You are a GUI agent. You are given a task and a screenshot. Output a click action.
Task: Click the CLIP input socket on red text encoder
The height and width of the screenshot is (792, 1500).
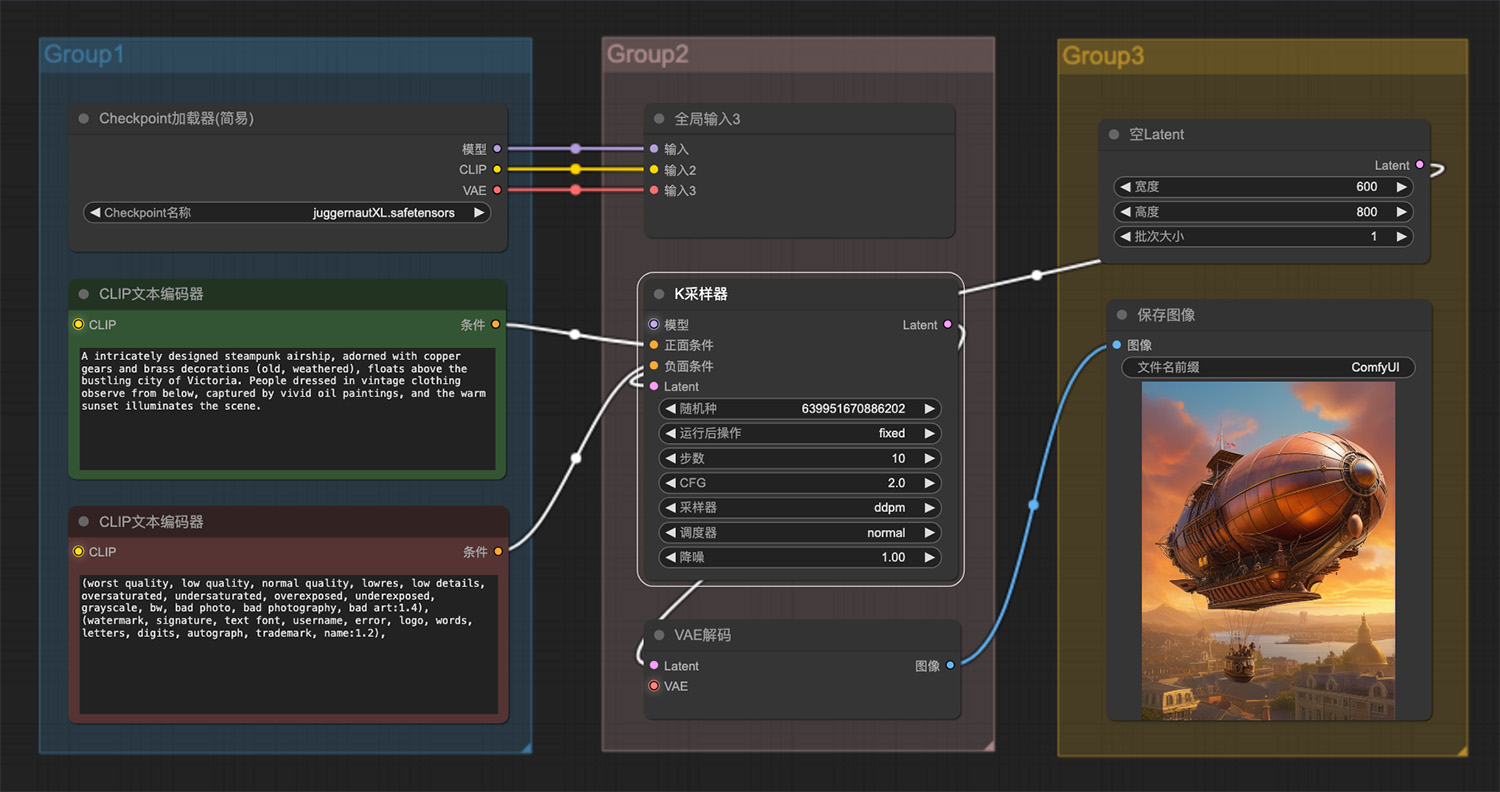click(78, 552)
